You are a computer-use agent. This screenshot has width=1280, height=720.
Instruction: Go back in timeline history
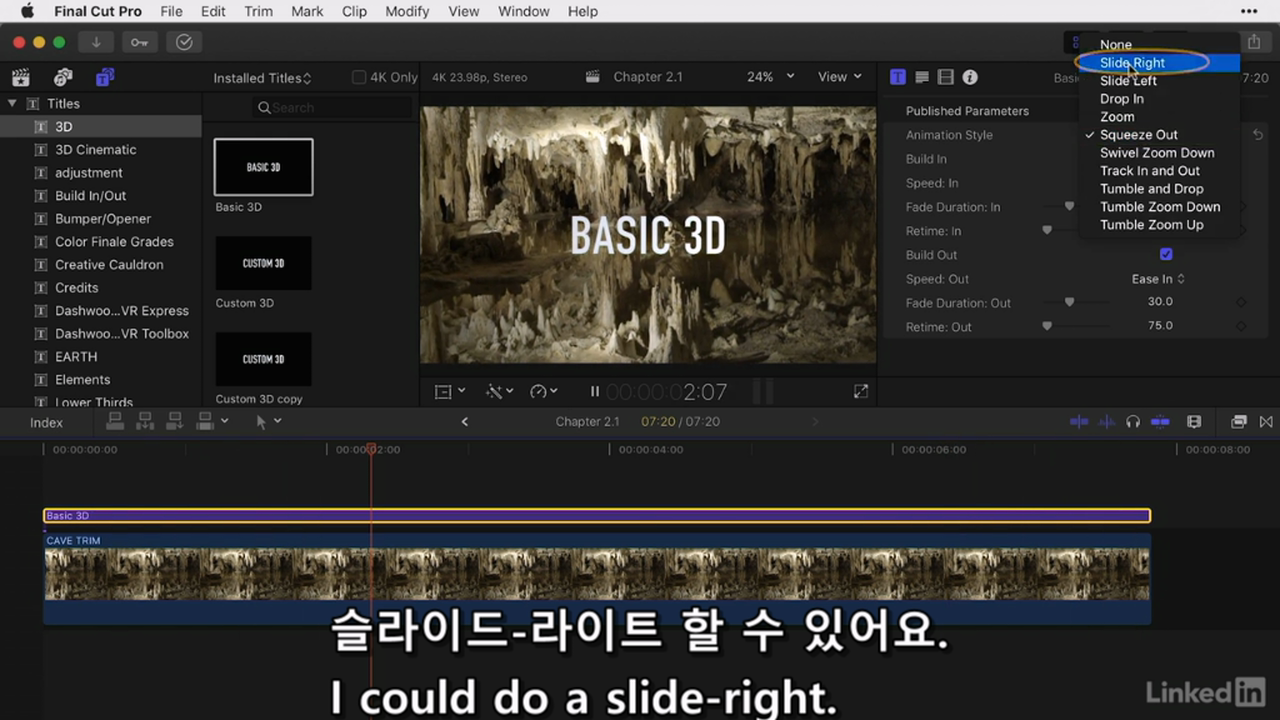point(465,422)
